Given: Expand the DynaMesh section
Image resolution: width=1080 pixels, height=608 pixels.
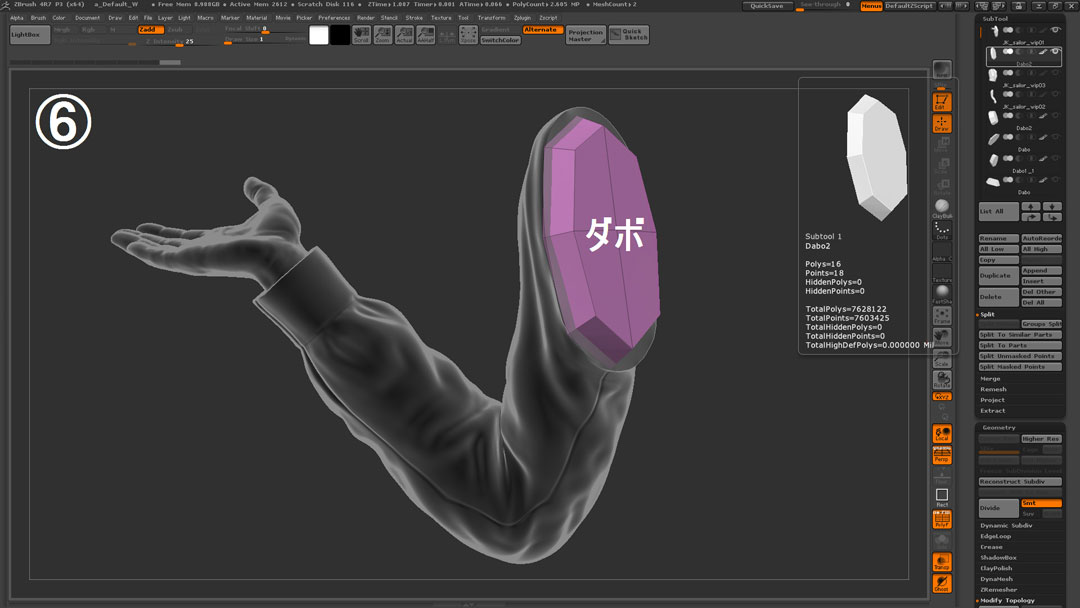Looking at the screenshot, I should (996, 579).
